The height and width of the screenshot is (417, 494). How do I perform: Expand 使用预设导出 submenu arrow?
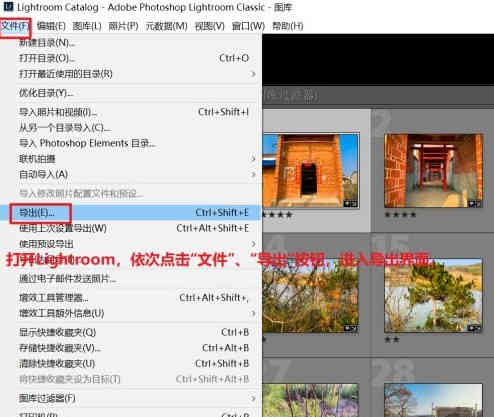[253, 244]
